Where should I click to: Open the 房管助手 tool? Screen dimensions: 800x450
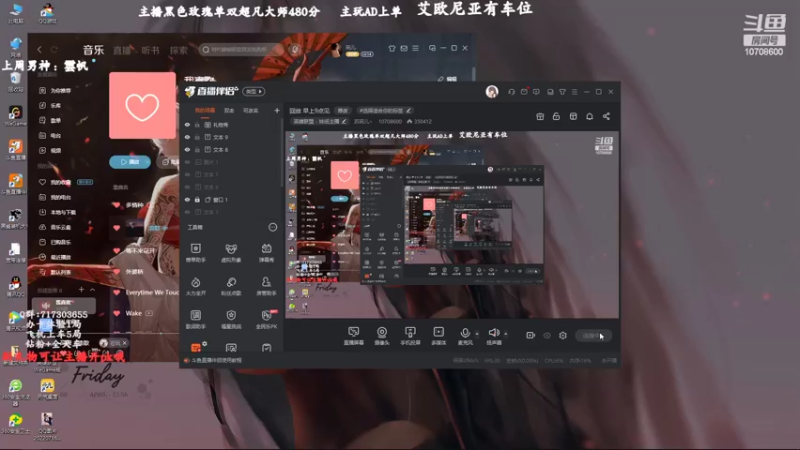(266, 286)
